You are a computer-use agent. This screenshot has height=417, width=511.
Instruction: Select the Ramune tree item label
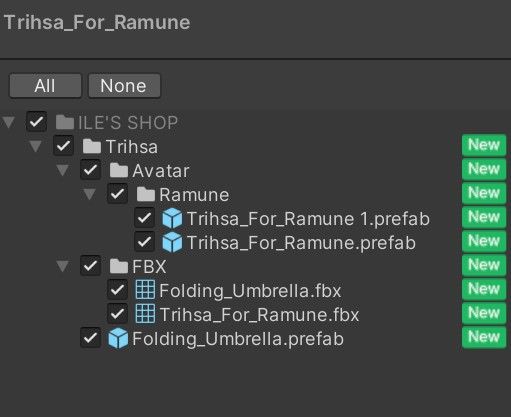194,195
